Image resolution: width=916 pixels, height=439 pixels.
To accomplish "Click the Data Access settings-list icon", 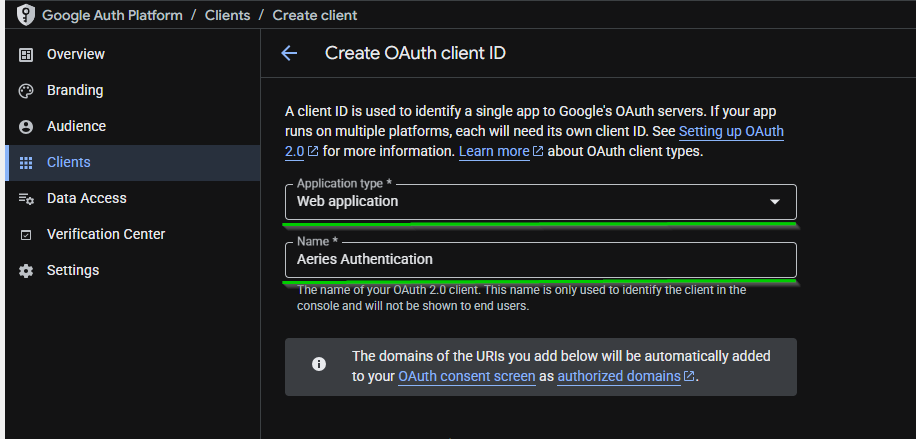I will (x=26, y=199).
